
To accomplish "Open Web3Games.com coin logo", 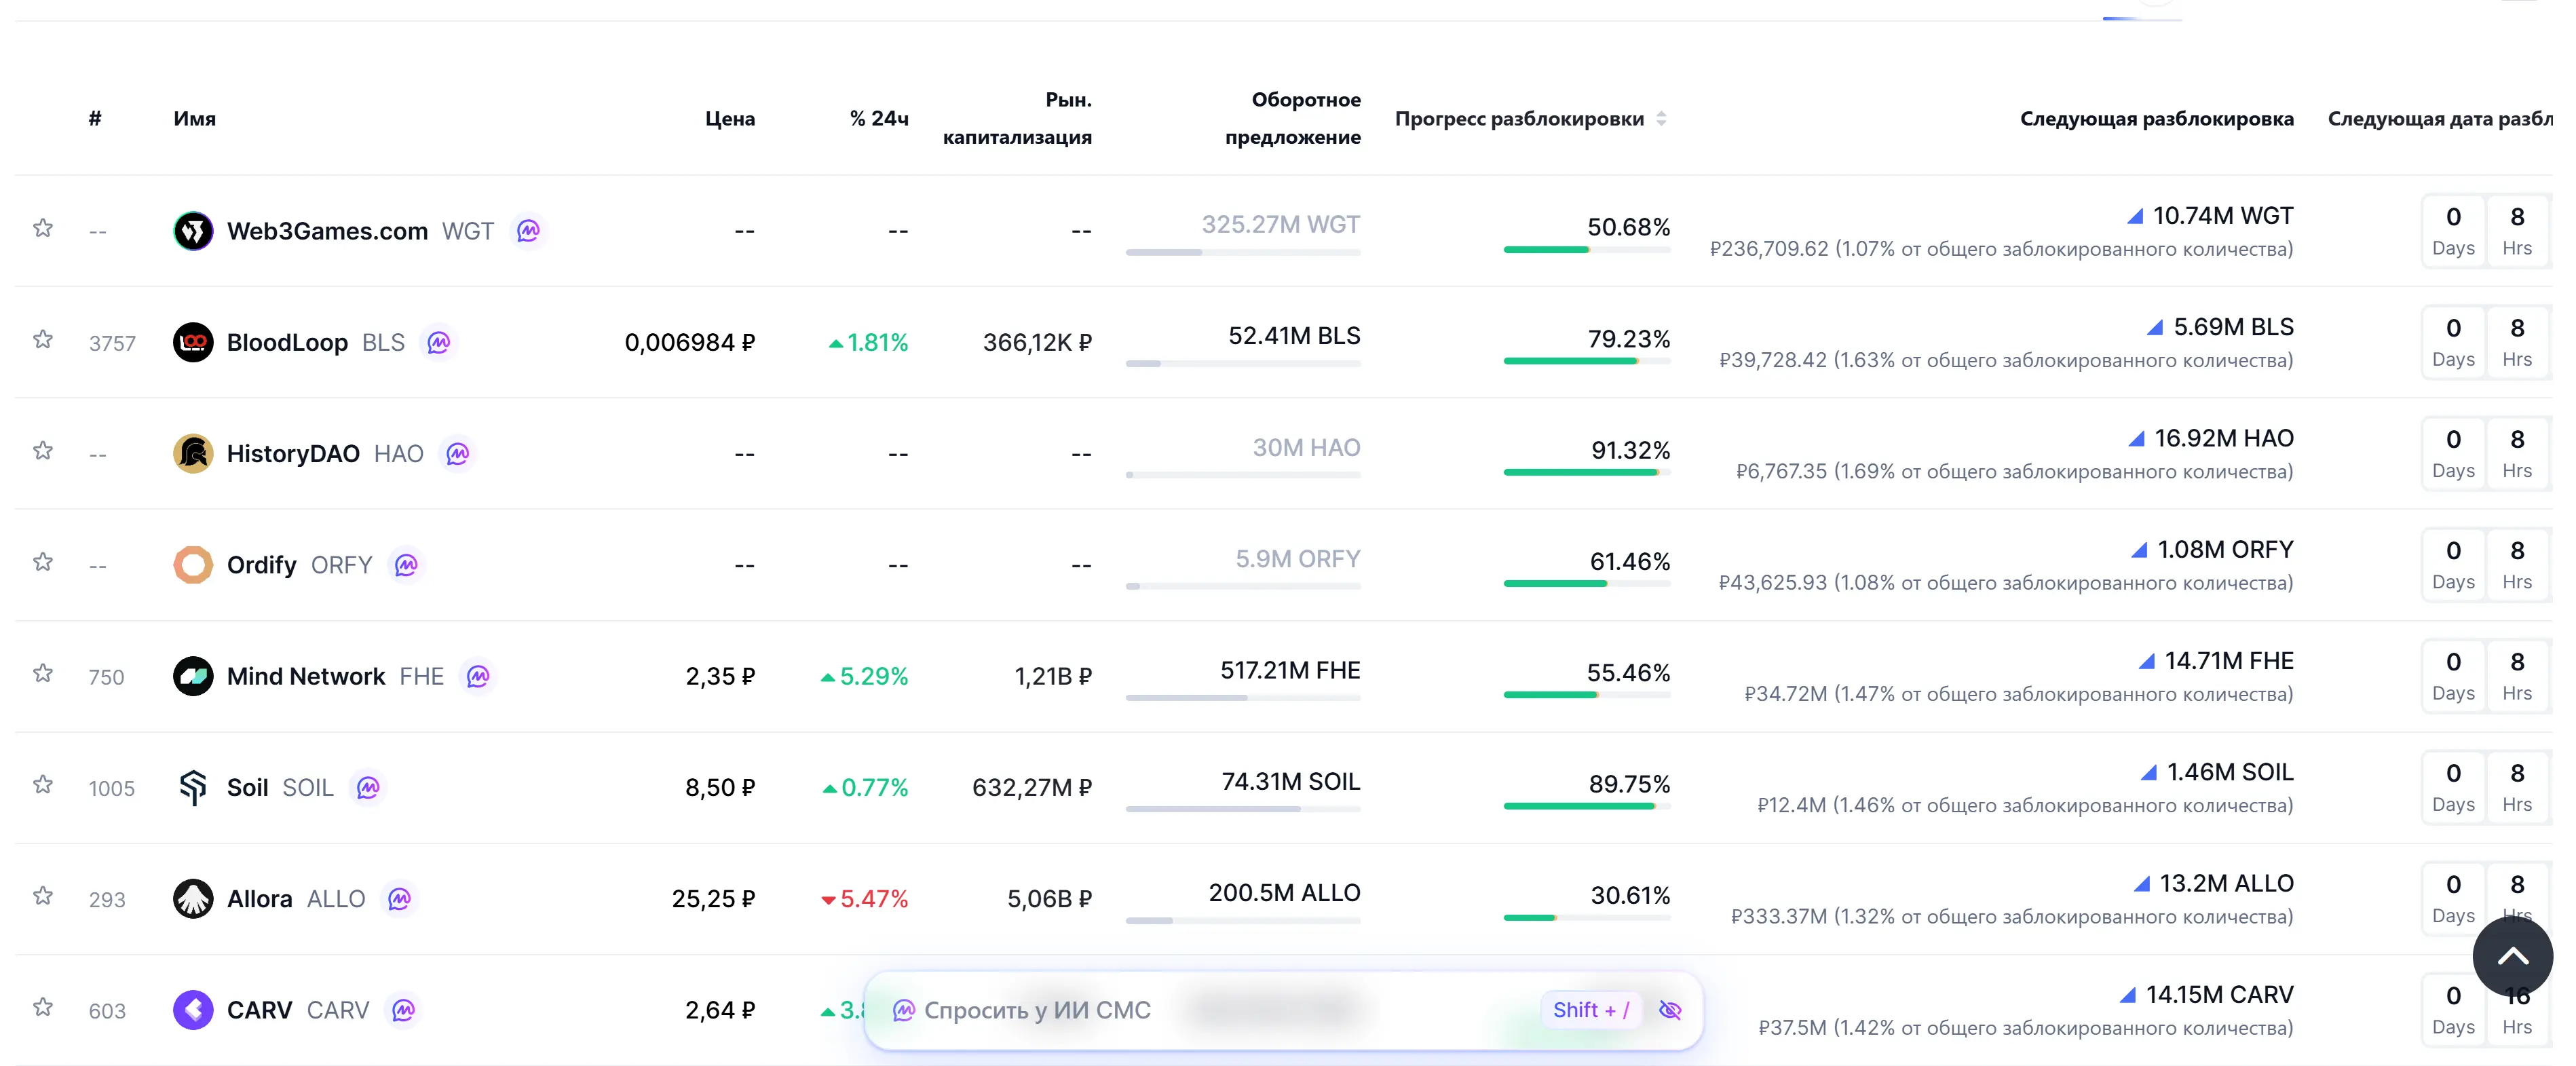I will [193, 231].
